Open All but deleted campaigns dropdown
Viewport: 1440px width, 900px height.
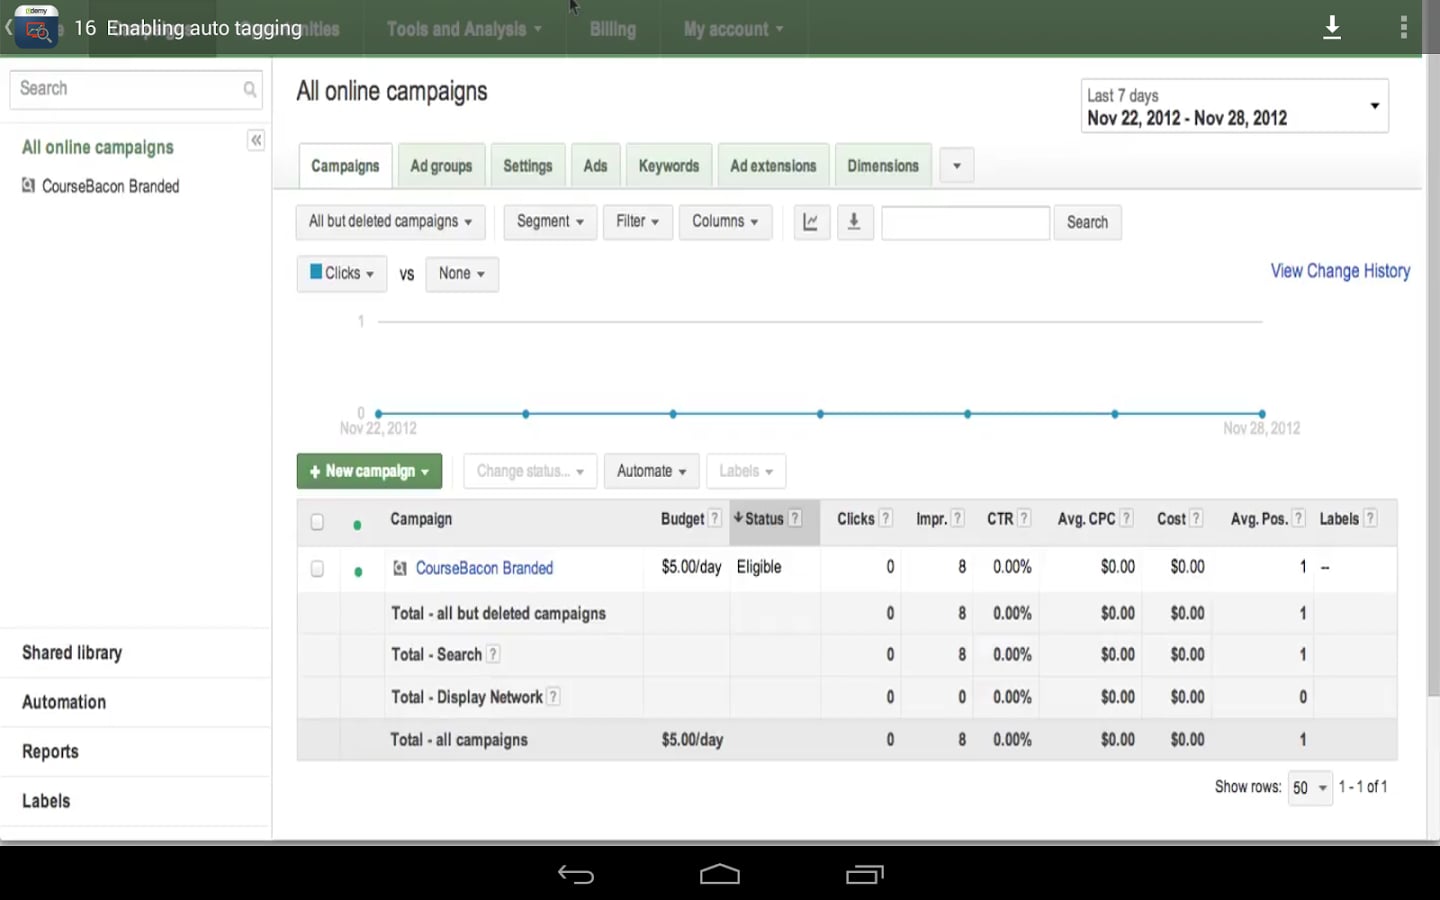pos(390,222)
